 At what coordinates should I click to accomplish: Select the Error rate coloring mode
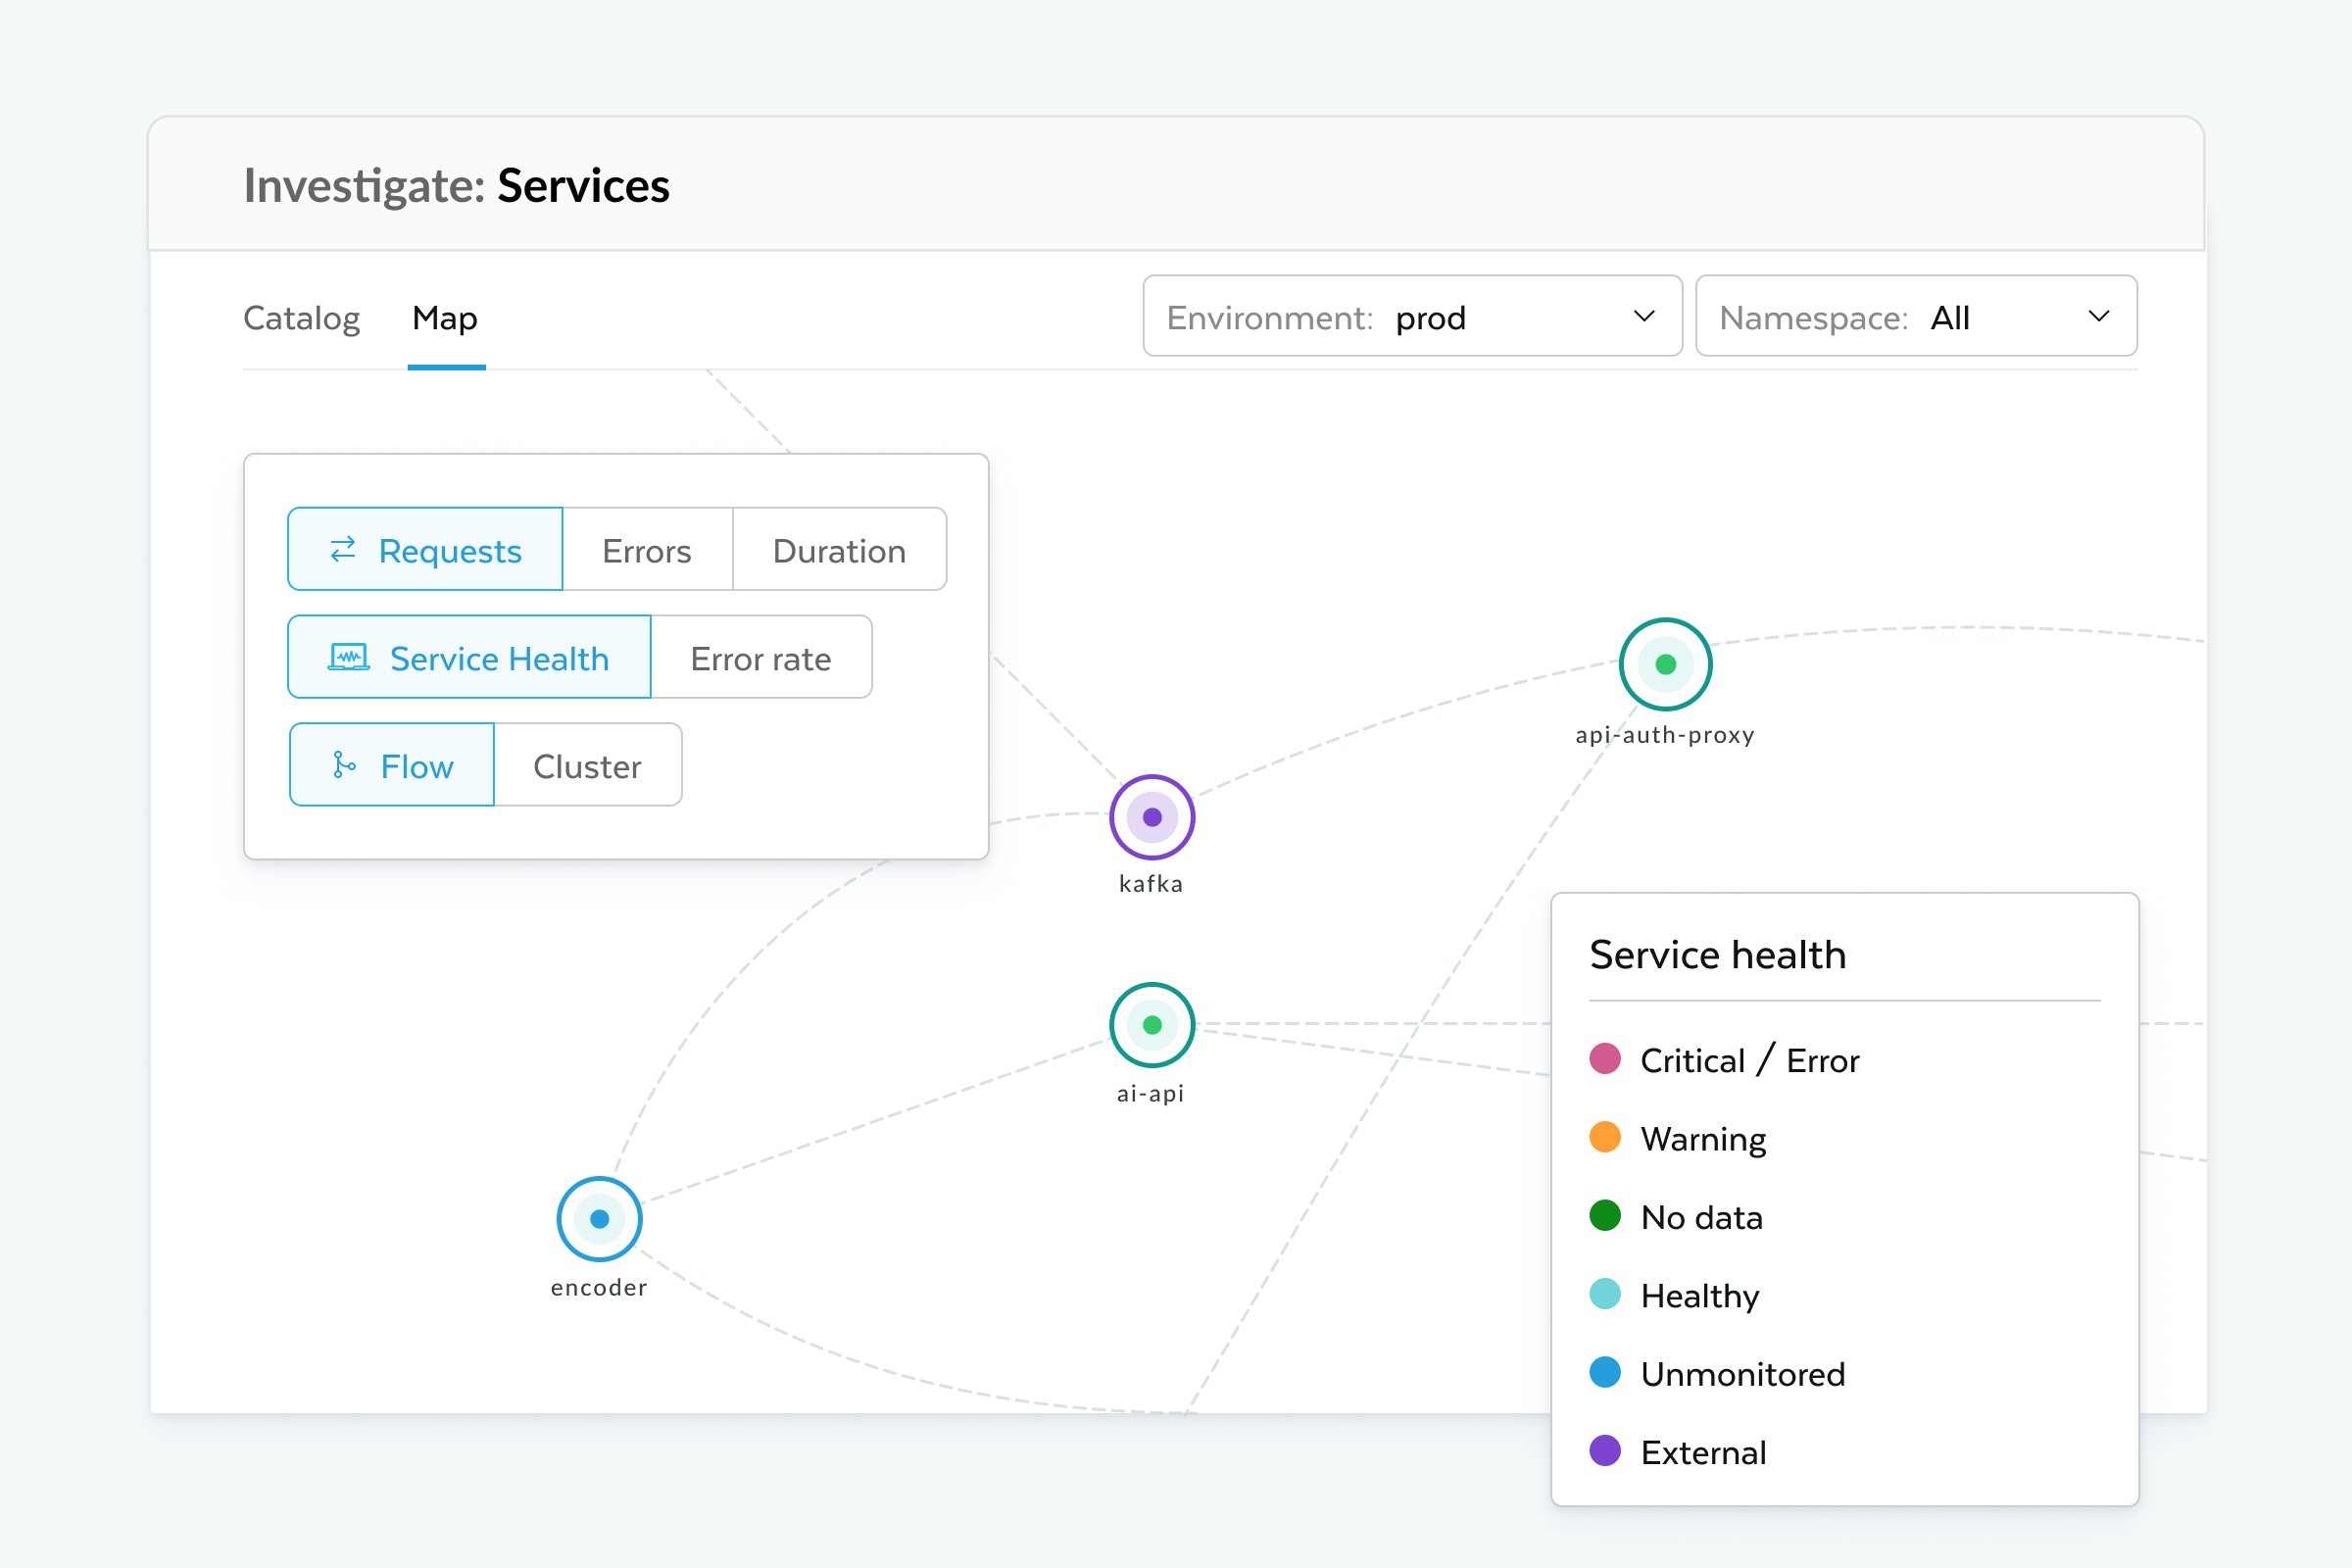coord(761,657)
